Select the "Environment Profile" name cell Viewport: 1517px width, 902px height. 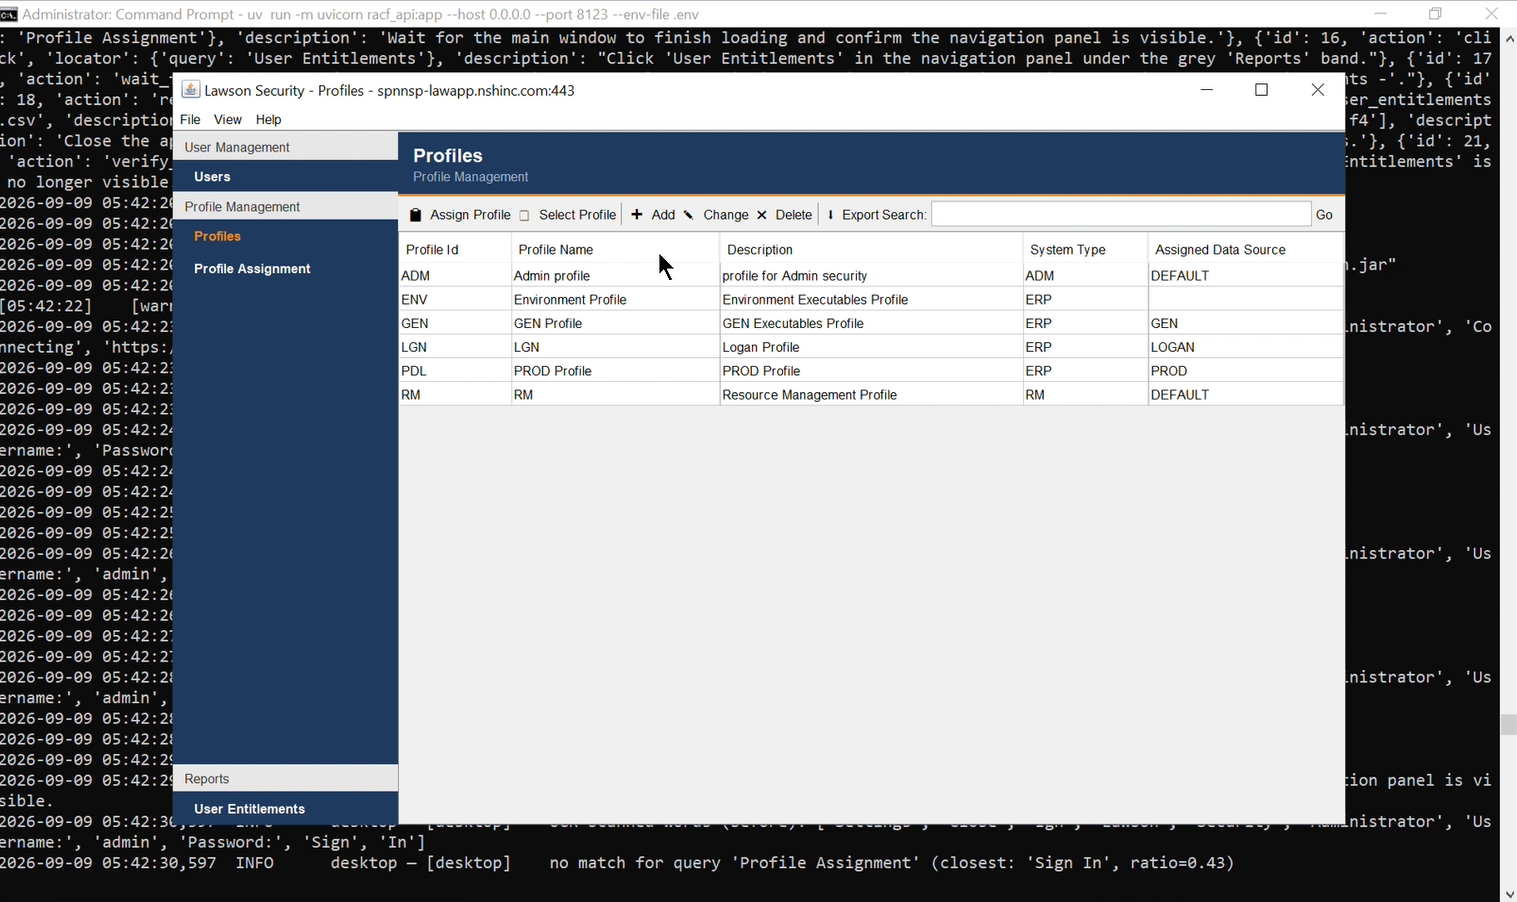coord(615,300)
